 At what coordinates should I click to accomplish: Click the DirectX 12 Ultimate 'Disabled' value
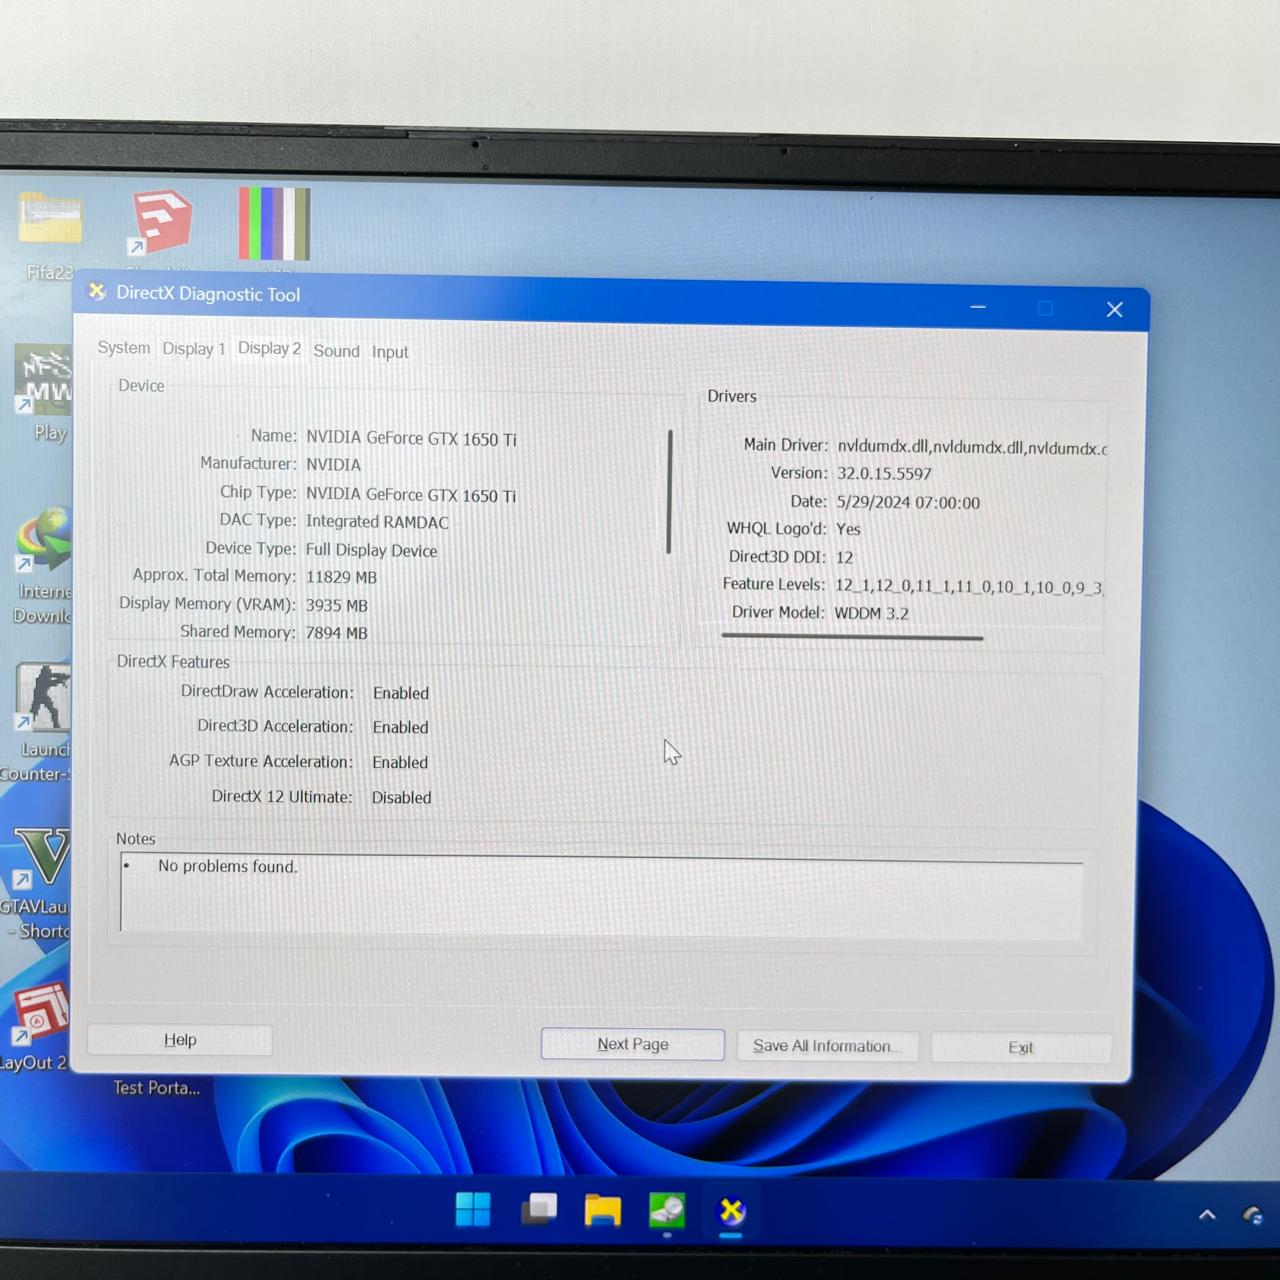[402, 797]
